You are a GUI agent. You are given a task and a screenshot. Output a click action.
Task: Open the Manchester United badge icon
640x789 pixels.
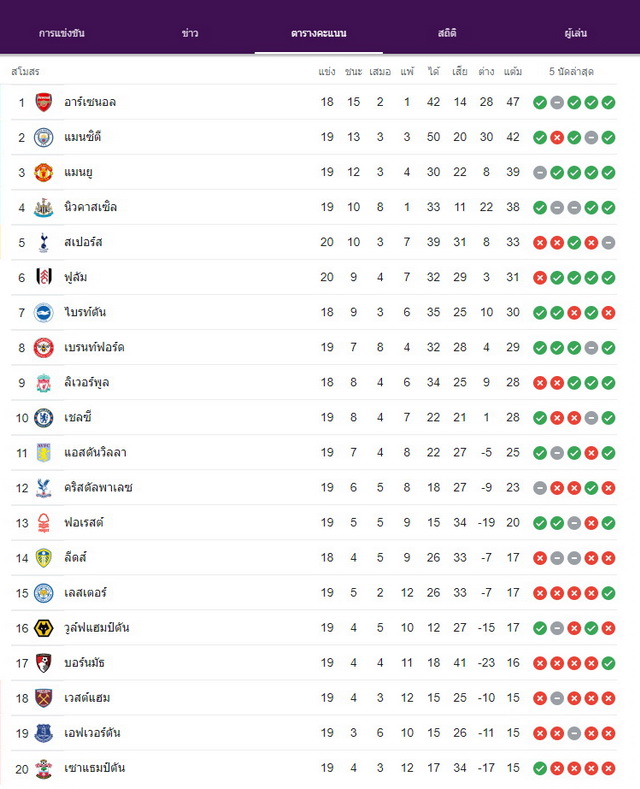(x=44, y=172)
